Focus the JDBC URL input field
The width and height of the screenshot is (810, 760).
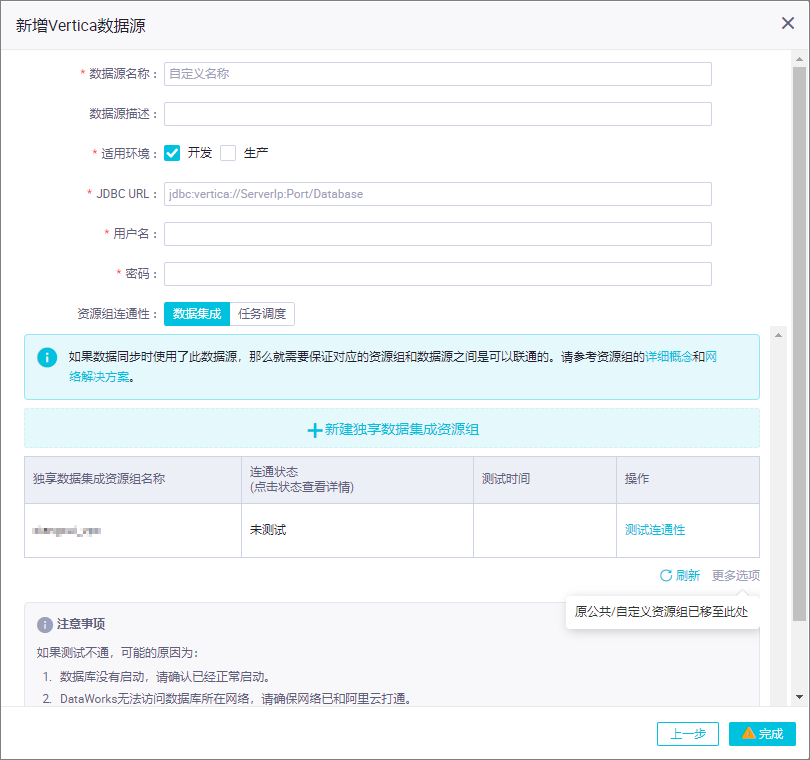tap(438, 194)
